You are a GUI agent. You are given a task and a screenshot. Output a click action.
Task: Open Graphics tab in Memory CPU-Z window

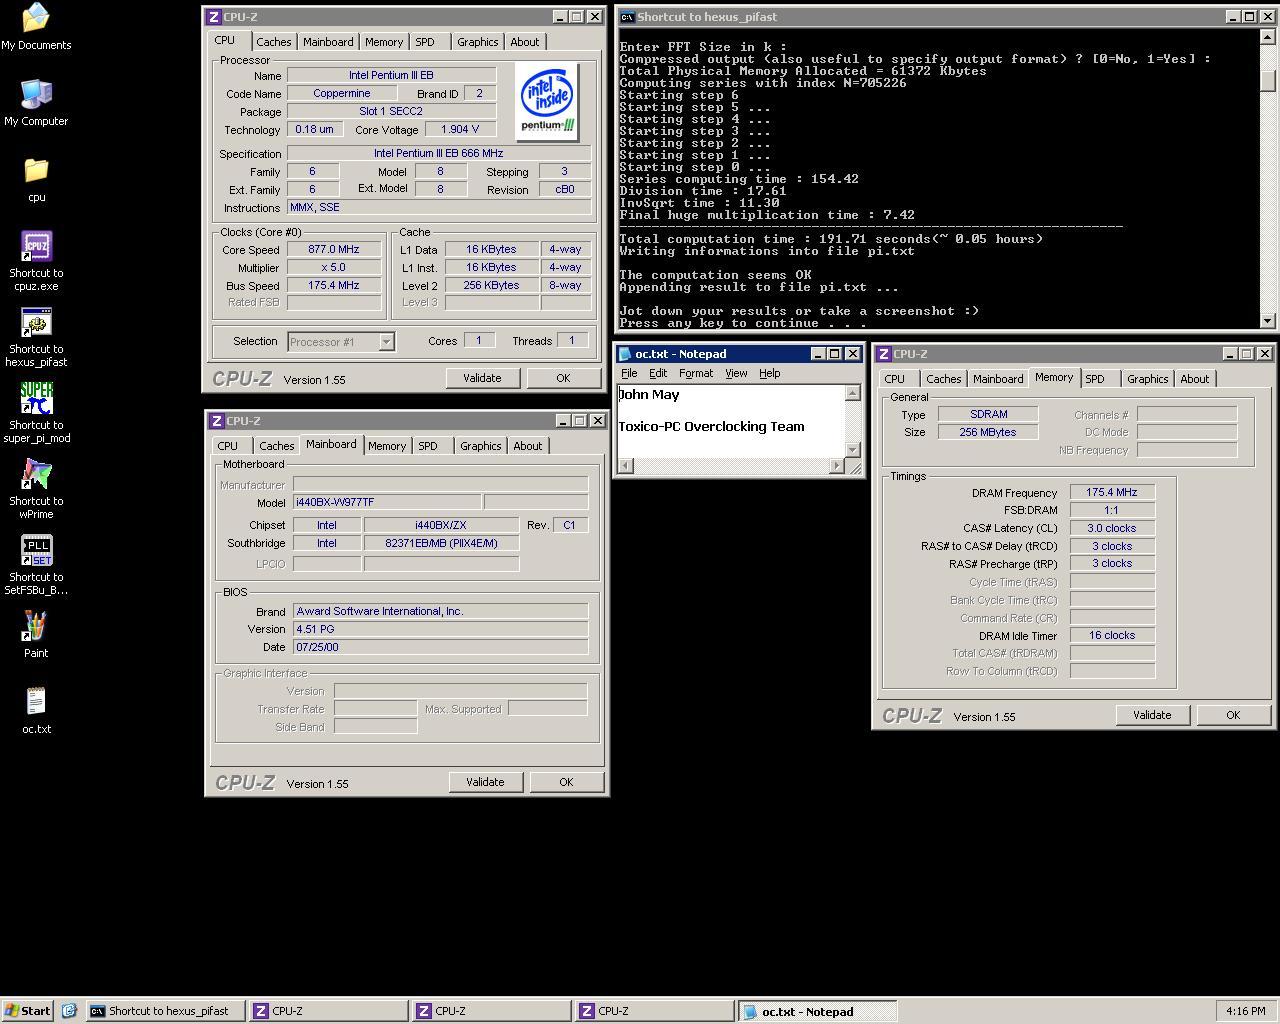point(1147,379)
